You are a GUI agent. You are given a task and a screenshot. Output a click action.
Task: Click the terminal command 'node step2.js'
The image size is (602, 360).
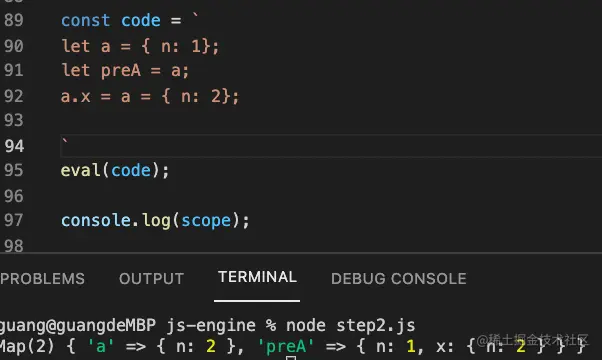[x=351, y=325]
